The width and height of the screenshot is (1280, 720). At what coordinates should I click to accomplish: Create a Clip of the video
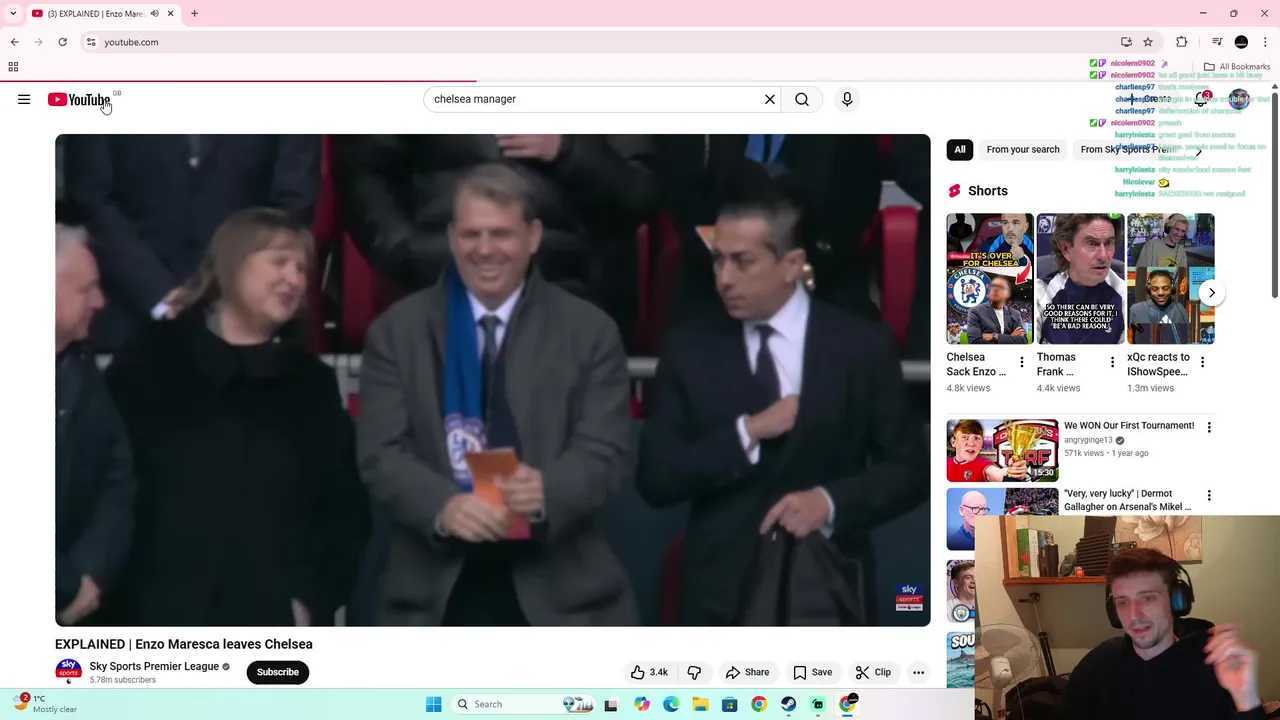click(873, 672)
